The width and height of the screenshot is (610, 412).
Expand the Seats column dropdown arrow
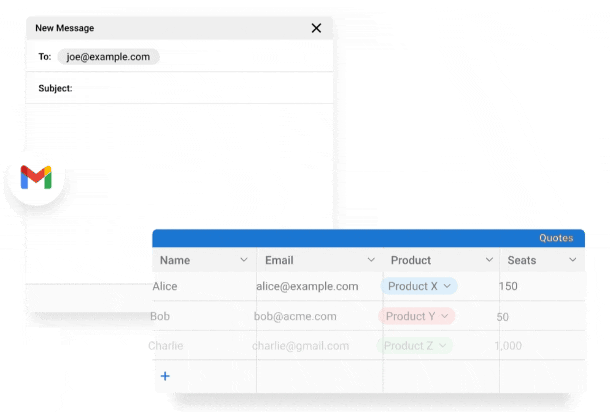(x=573, y=260)
